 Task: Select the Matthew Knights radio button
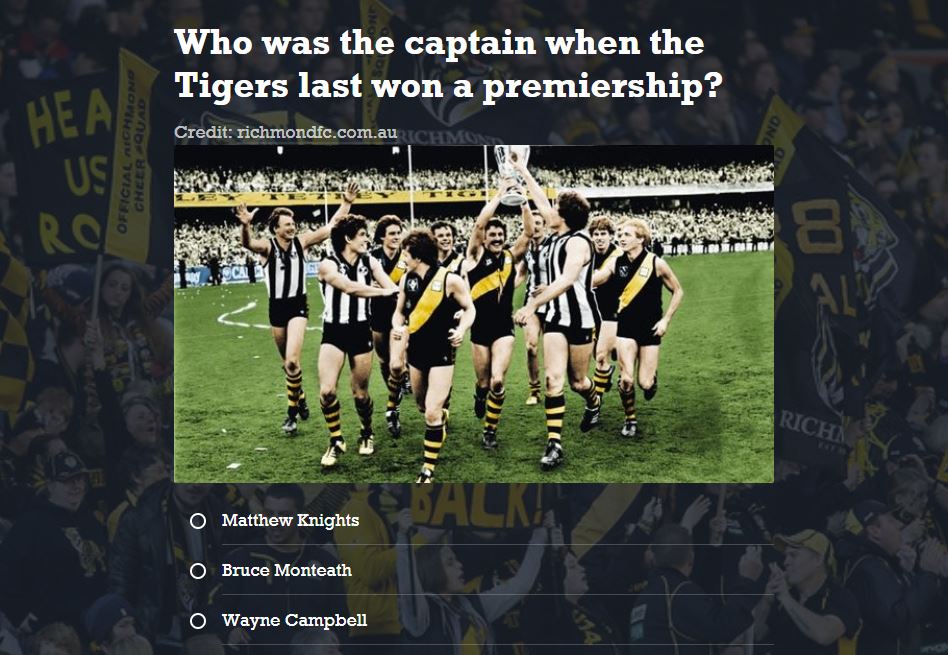(198, 521)
